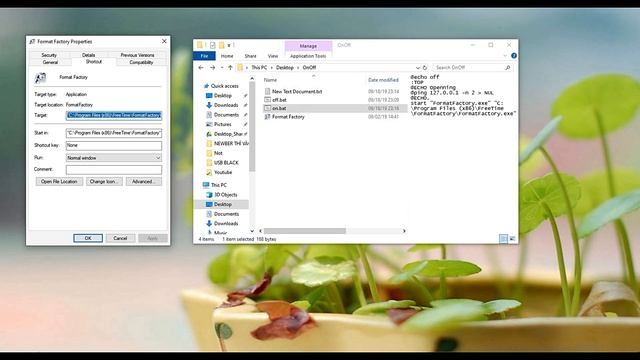The image size is (640, 360).
Task: Open the View ribbon tab
Action: point(273,56)
